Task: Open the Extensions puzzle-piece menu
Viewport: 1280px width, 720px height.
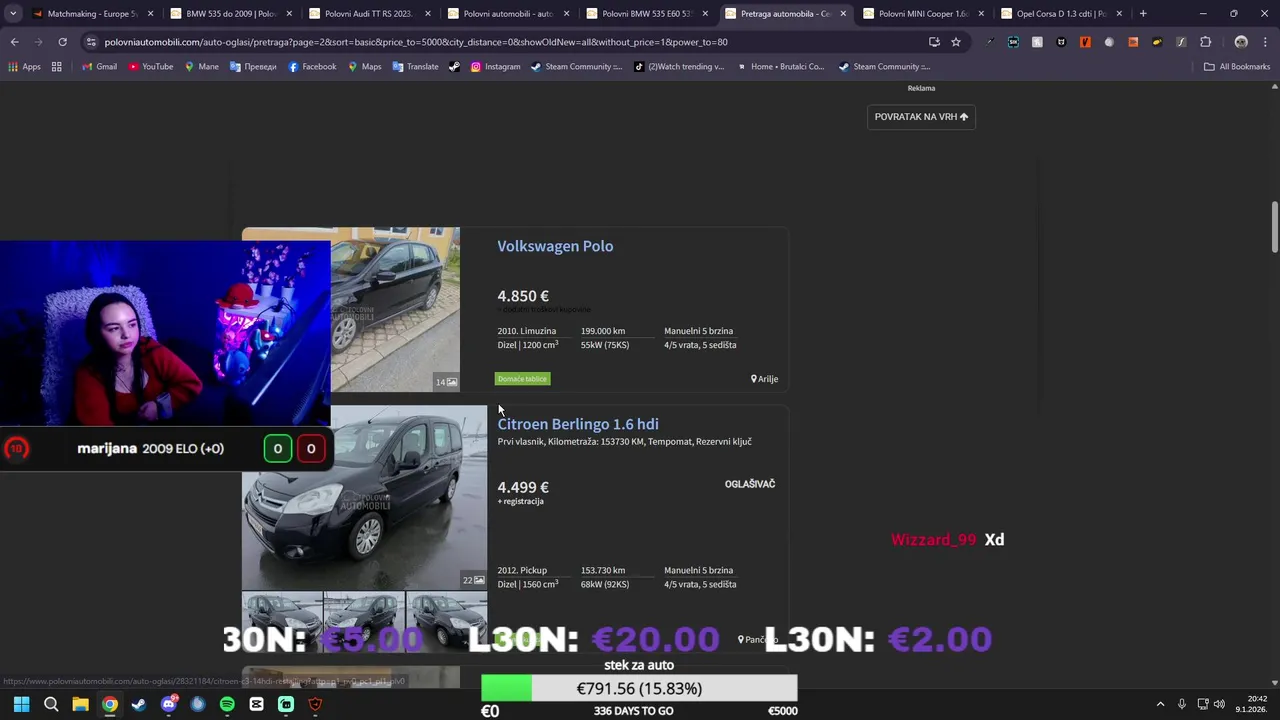Action: [x=1205, y=42]
